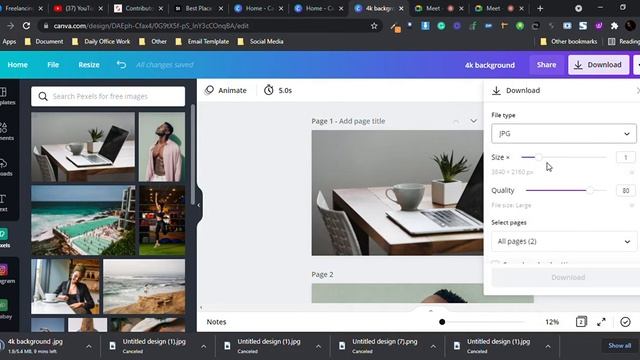Open the Uploads sidebar tool
Screen dimensions: 640x360
click(x=4, y=167)
